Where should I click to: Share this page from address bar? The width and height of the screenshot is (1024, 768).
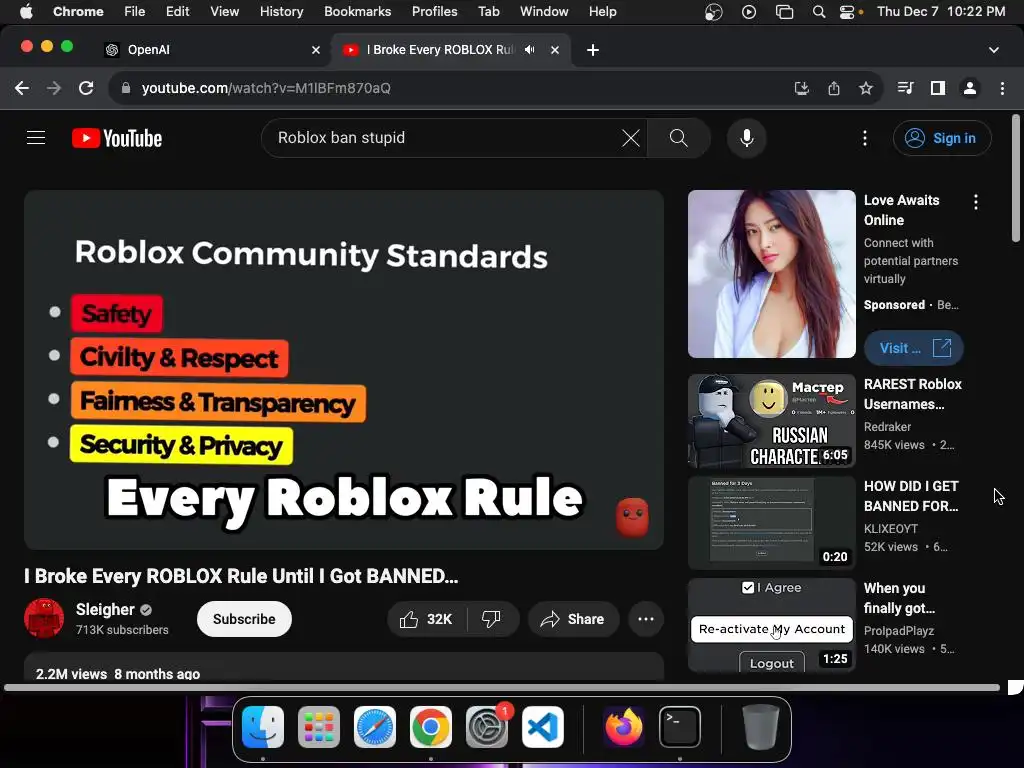[834, 88]
